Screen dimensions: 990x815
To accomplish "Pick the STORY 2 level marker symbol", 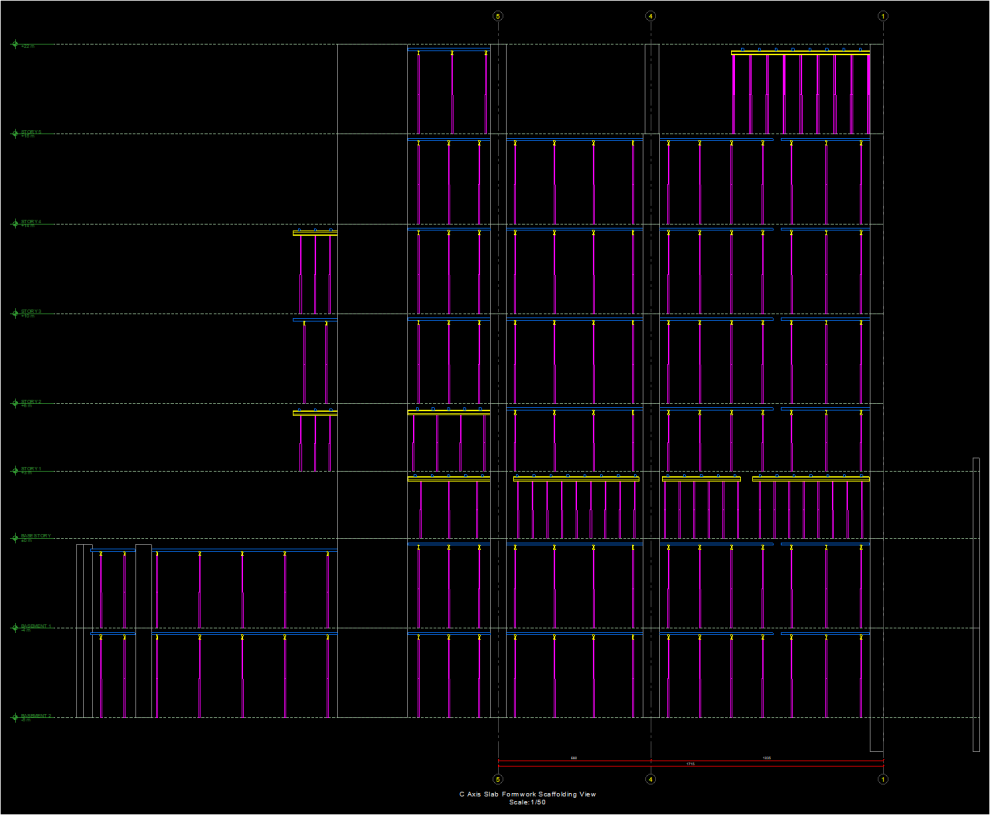I will click(x=15, y=403).
